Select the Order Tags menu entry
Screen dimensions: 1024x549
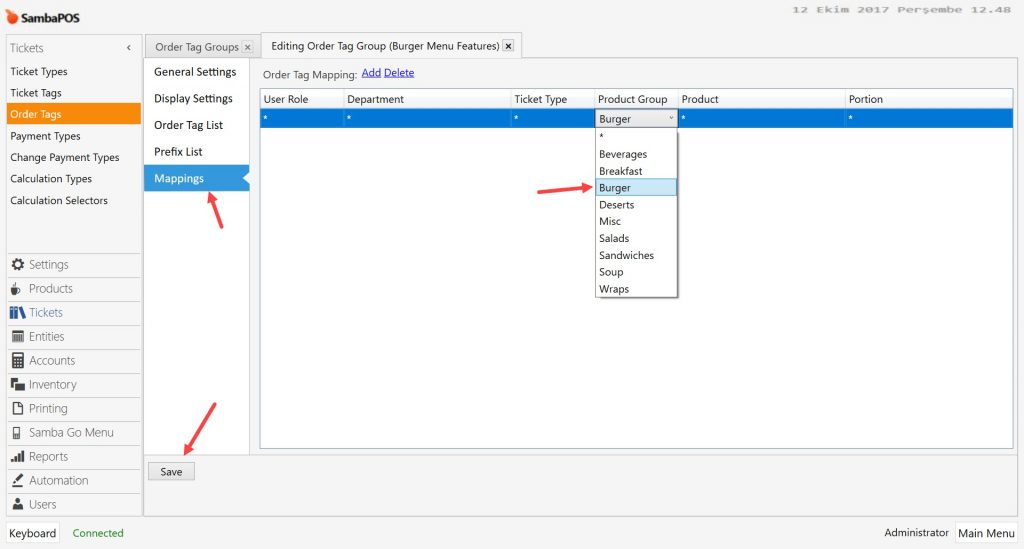[x=74, y=114]
